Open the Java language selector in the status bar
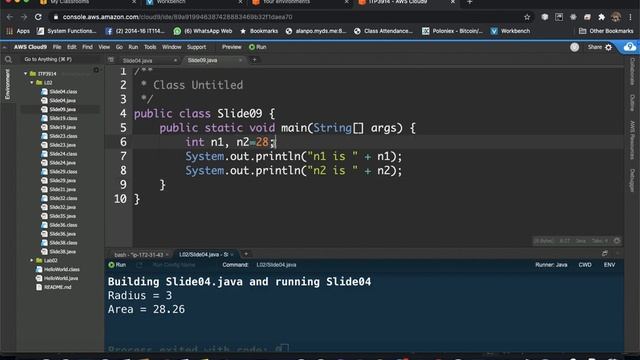The width and height of the screenshot is (640, 360). tap(580, 241)
